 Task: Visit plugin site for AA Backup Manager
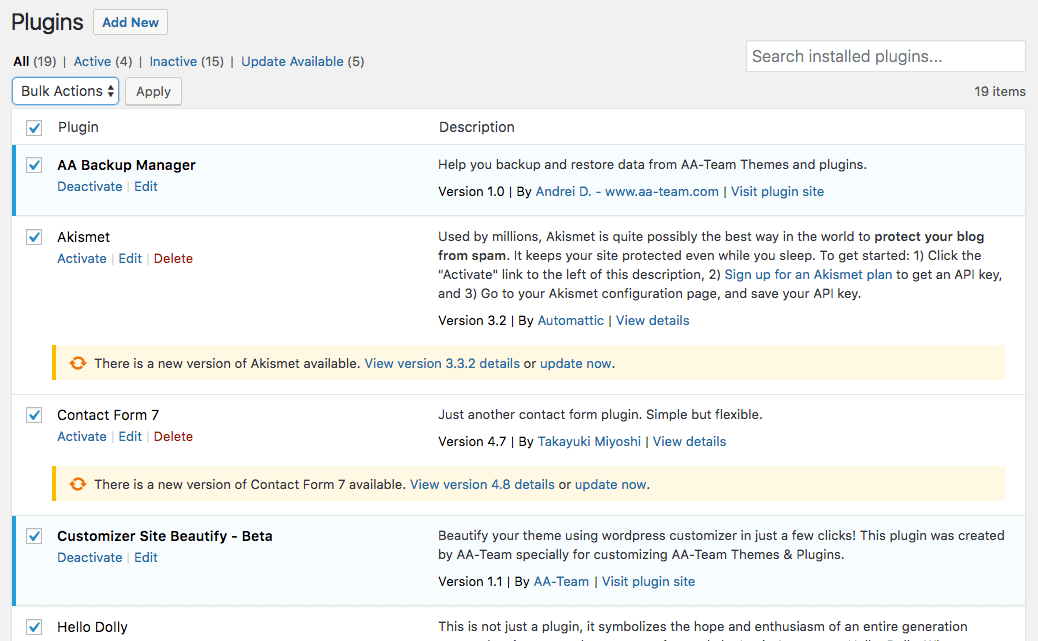[777, 191]
